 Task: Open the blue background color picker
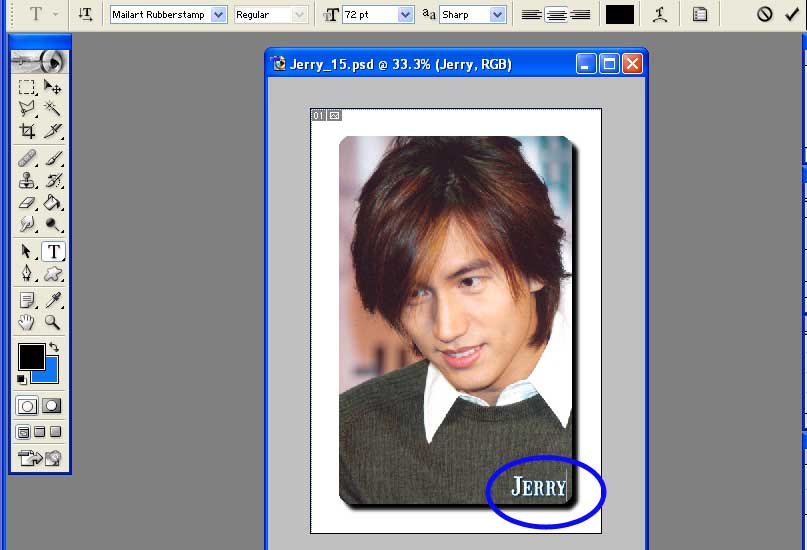pyautogui.click(x=51, y=375)
